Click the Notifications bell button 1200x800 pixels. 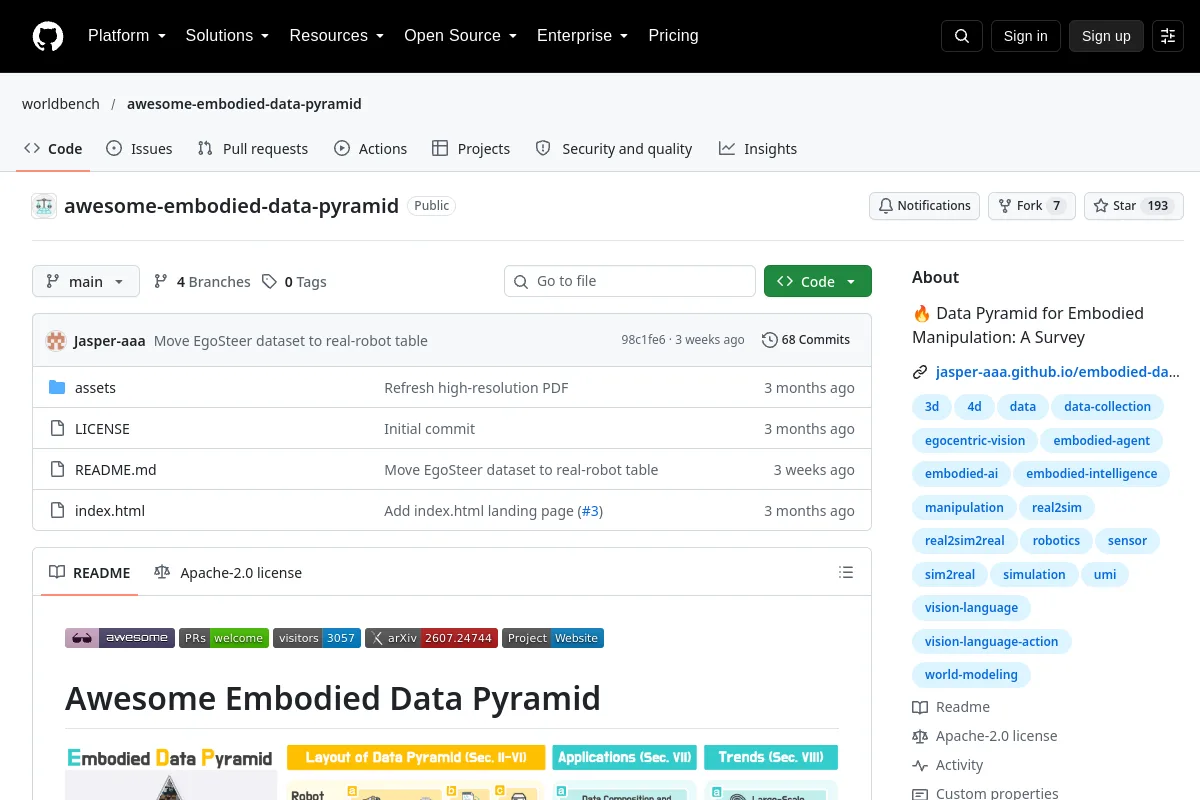(924, 206)
